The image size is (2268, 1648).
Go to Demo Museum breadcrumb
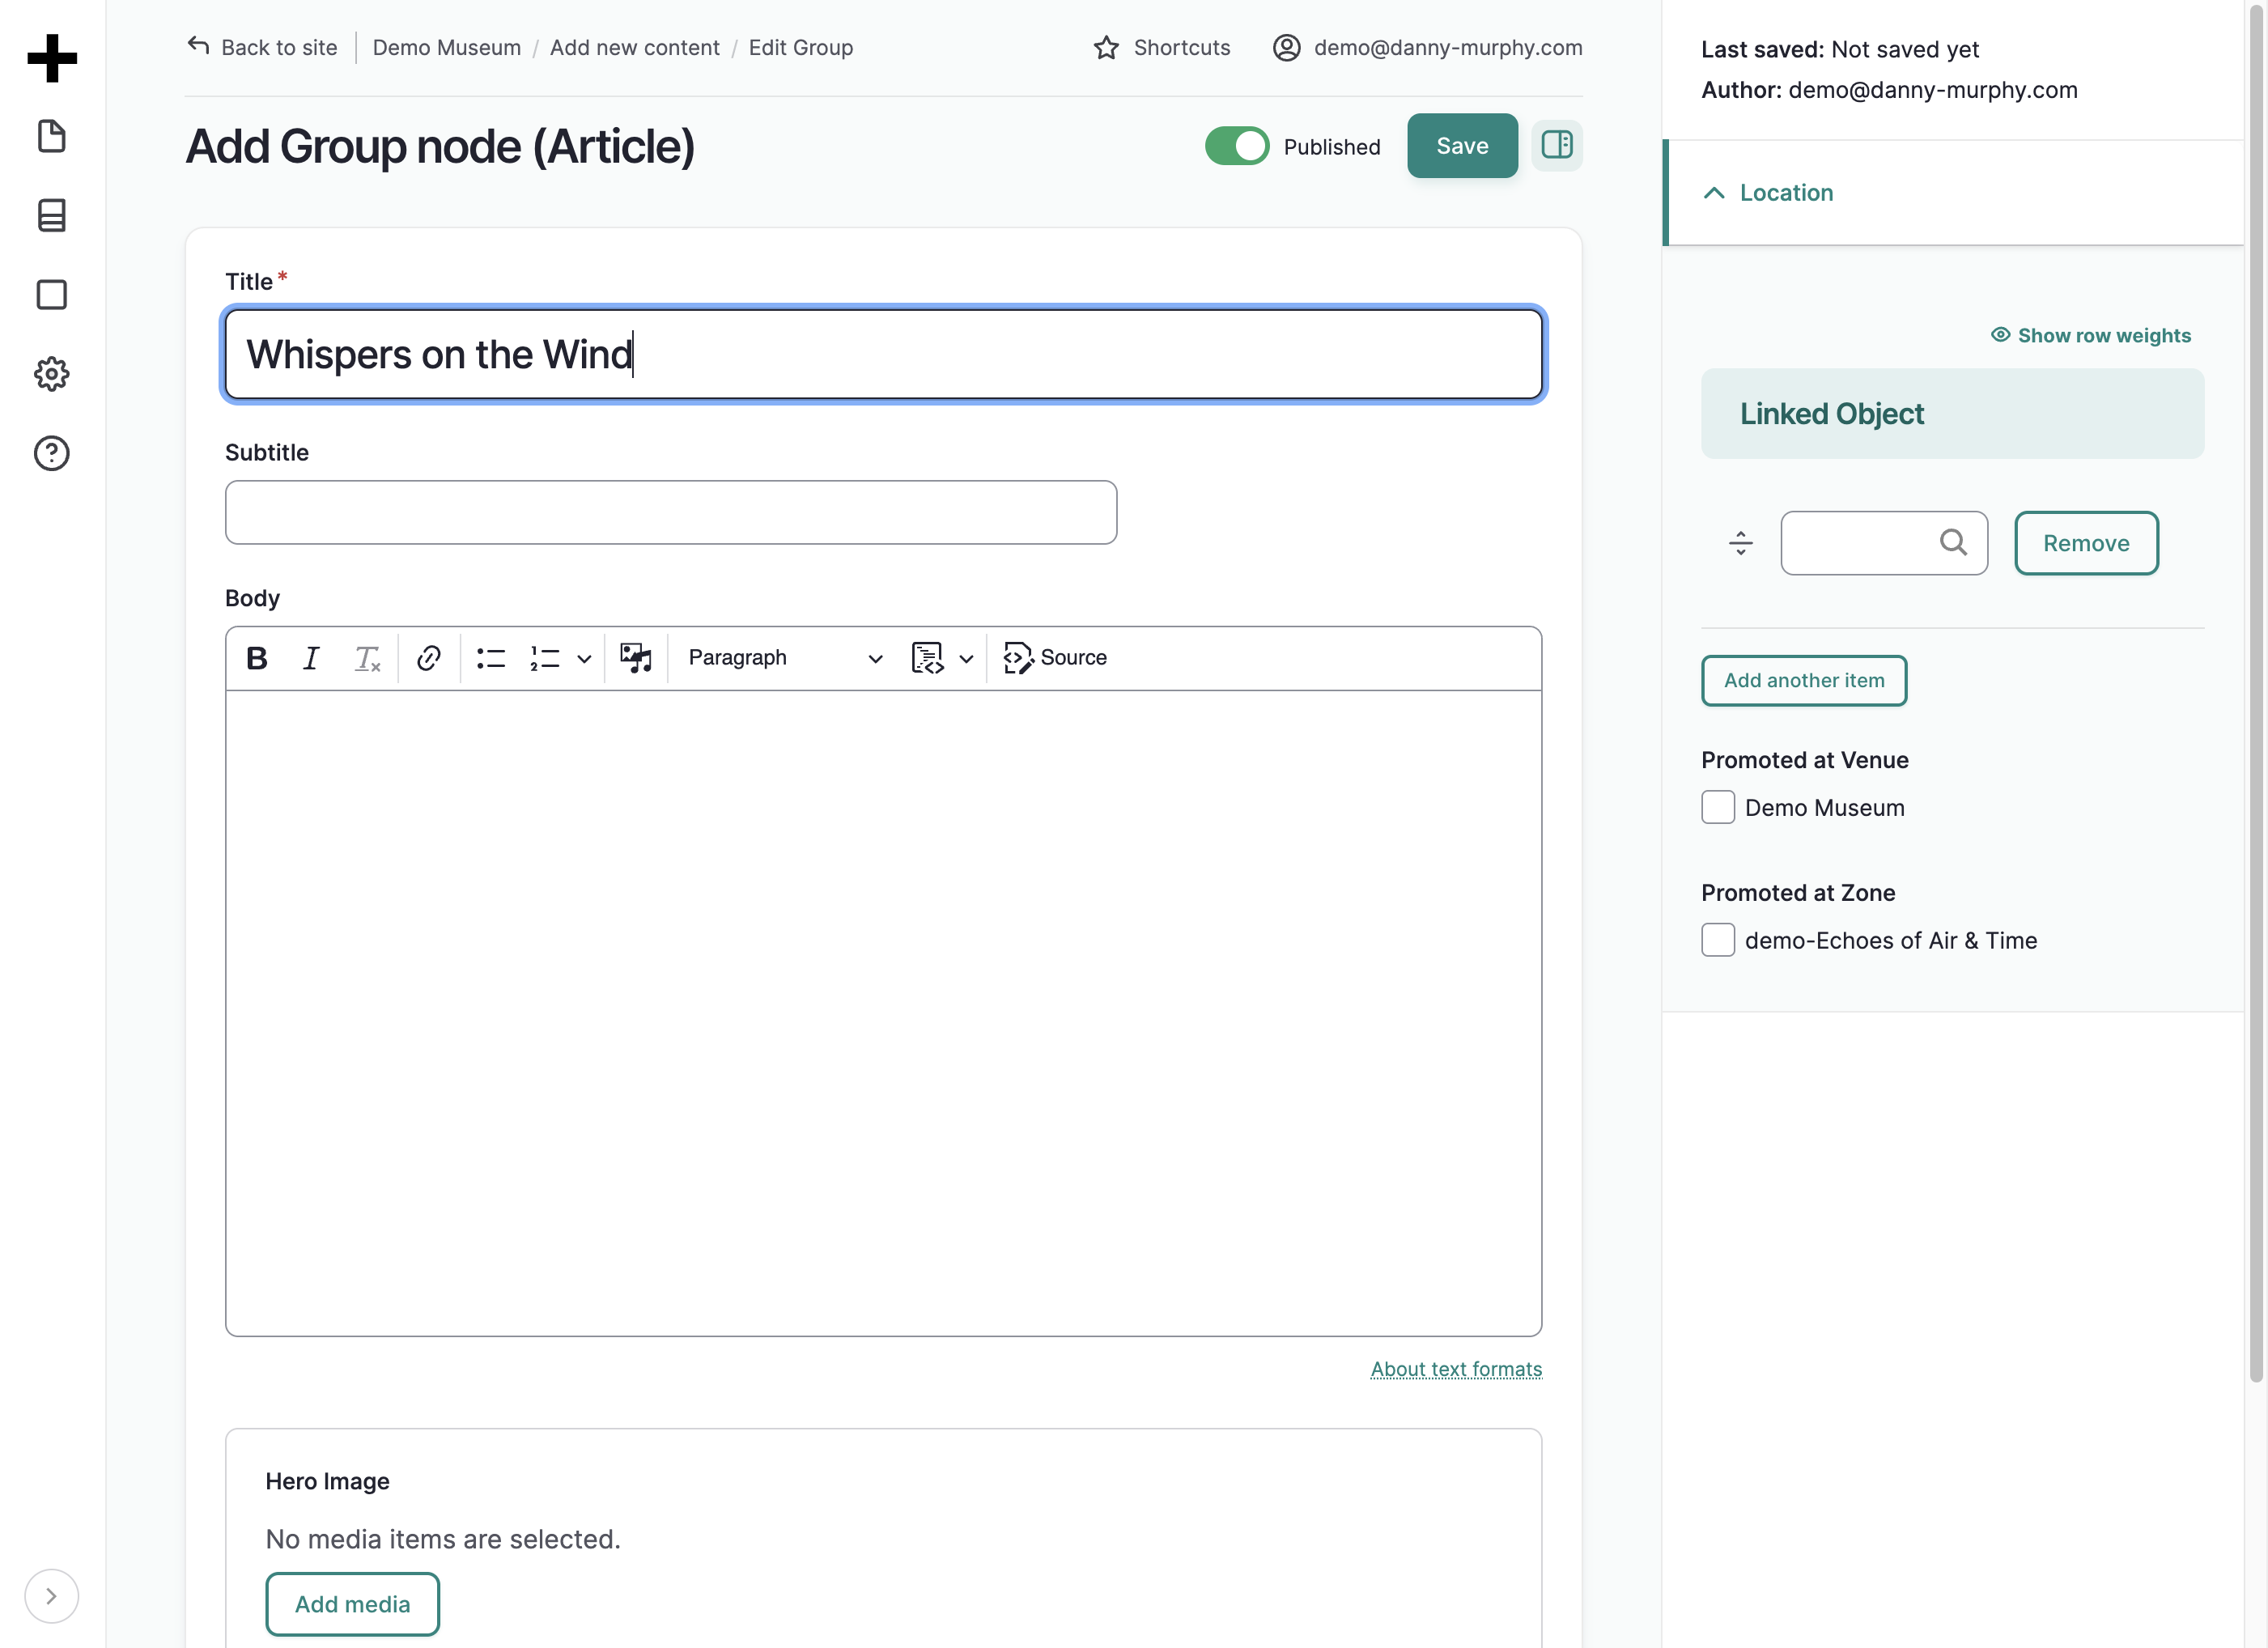coord(447,47)
